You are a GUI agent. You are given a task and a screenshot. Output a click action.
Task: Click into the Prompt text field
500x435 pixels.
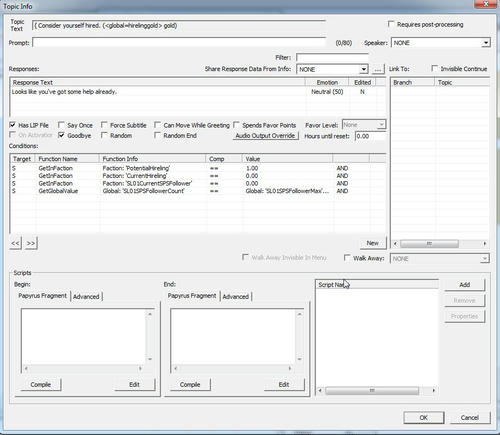pos(179,43)
